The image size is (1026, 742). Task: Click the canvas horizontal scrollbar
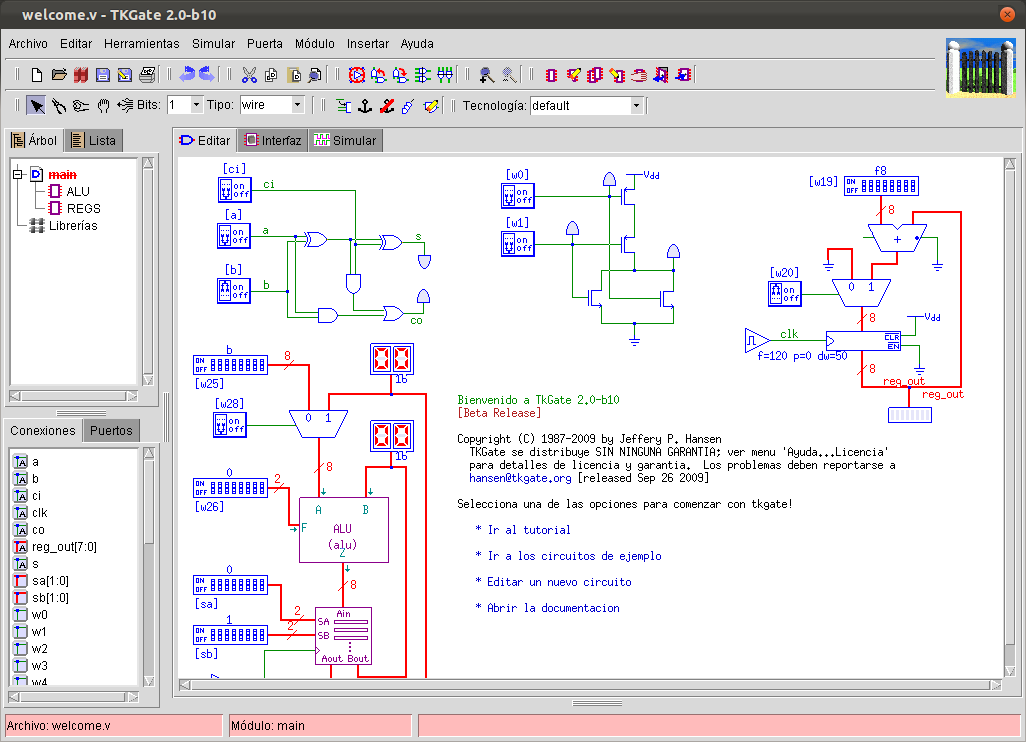[x=591, y=685]
